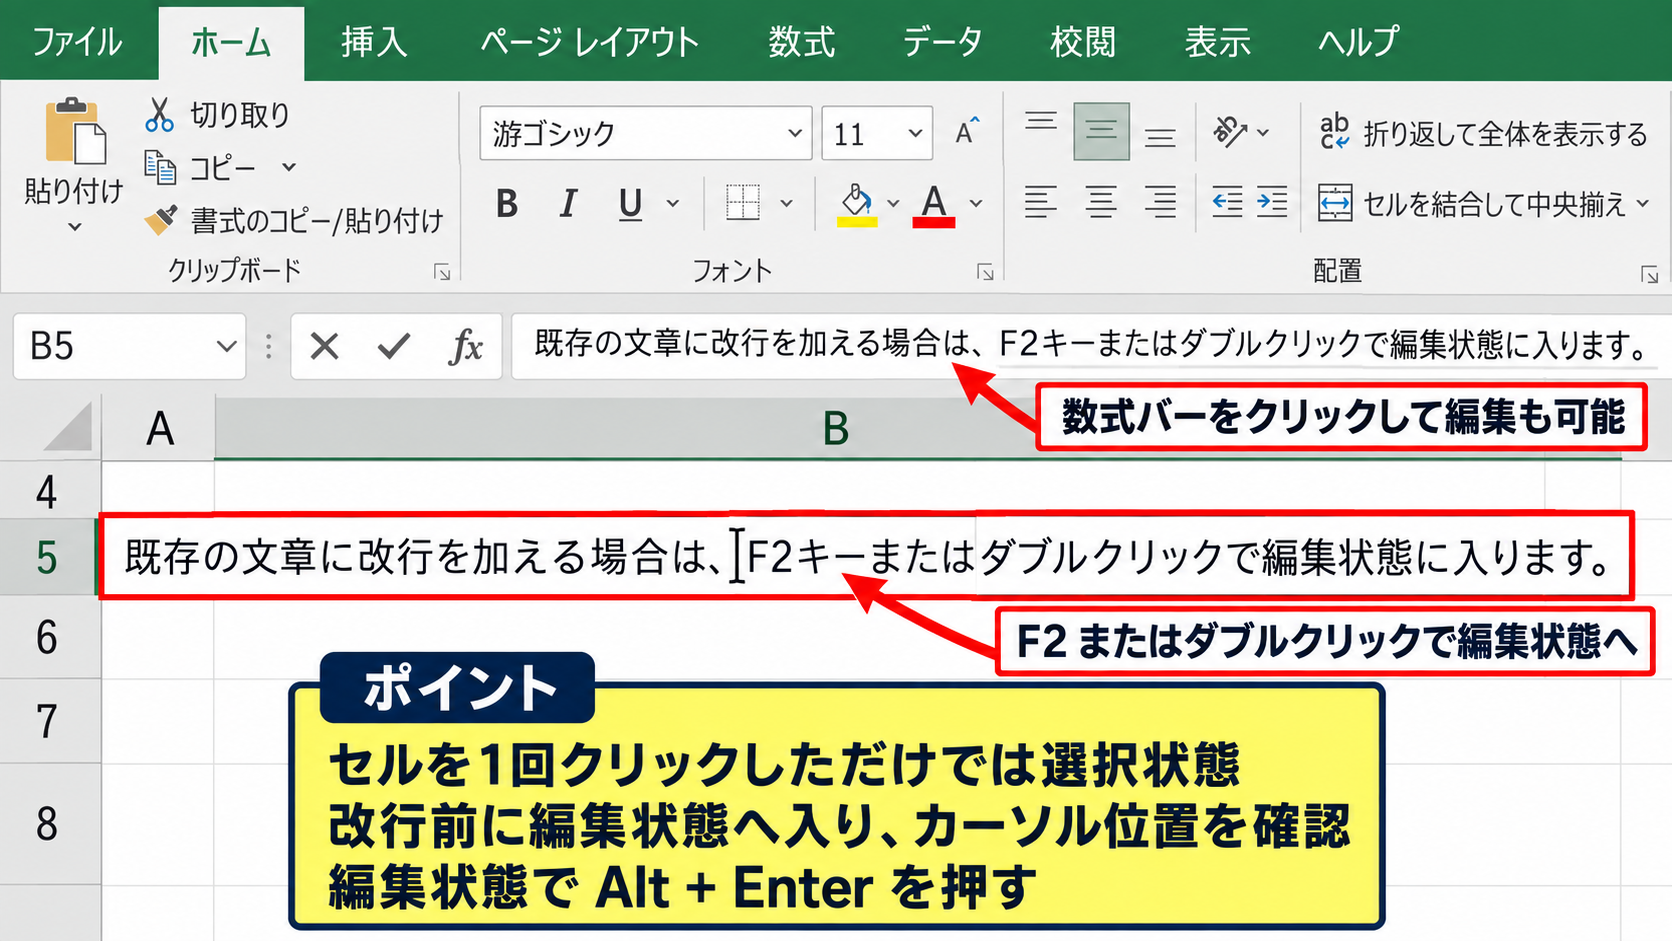Open clipboard group dialog launcher

[442, 273]
